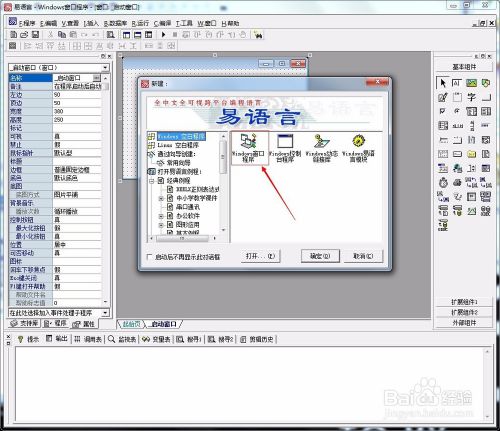Click the New file toolbar icon
Screen dimensions: 500x431
(x=13, y=34)
